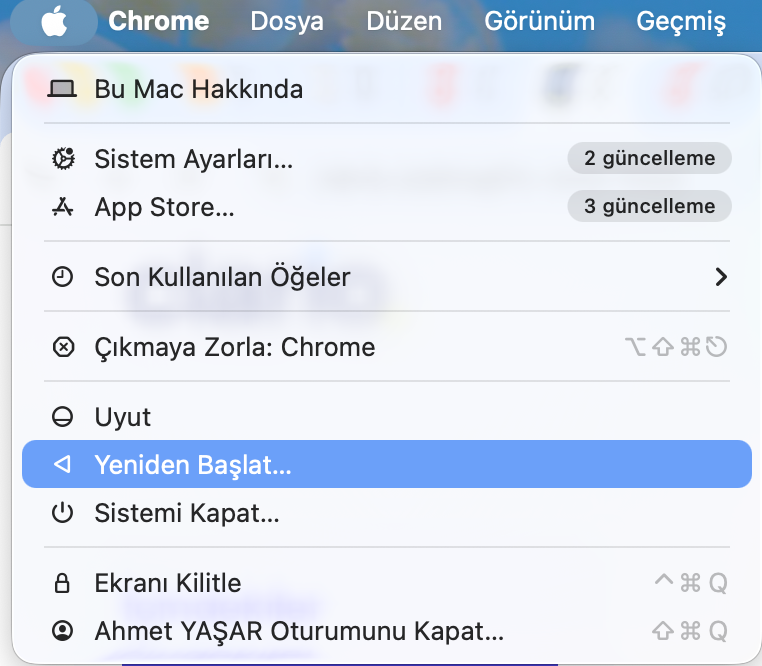762x666 pixels.
Task: Click the force-quit X circle icon
Action: point(63,347)
